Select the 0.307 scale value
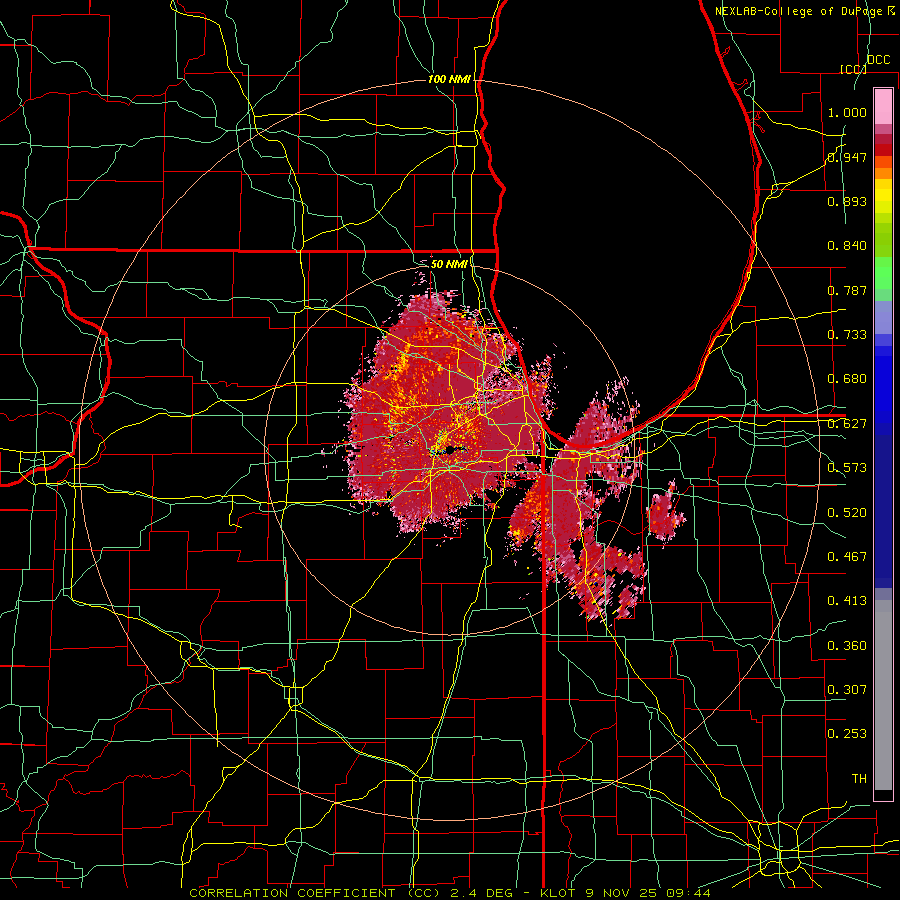 847,689
